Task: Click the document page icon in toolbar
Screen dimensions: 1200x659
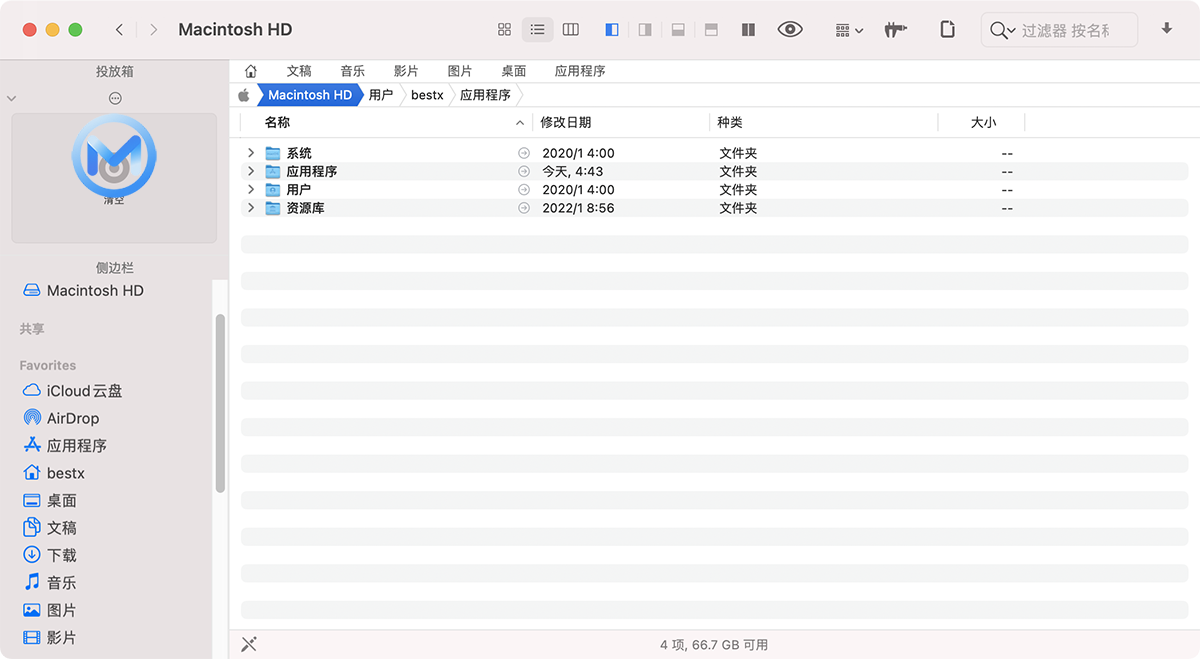Action: tap(947, 30)
